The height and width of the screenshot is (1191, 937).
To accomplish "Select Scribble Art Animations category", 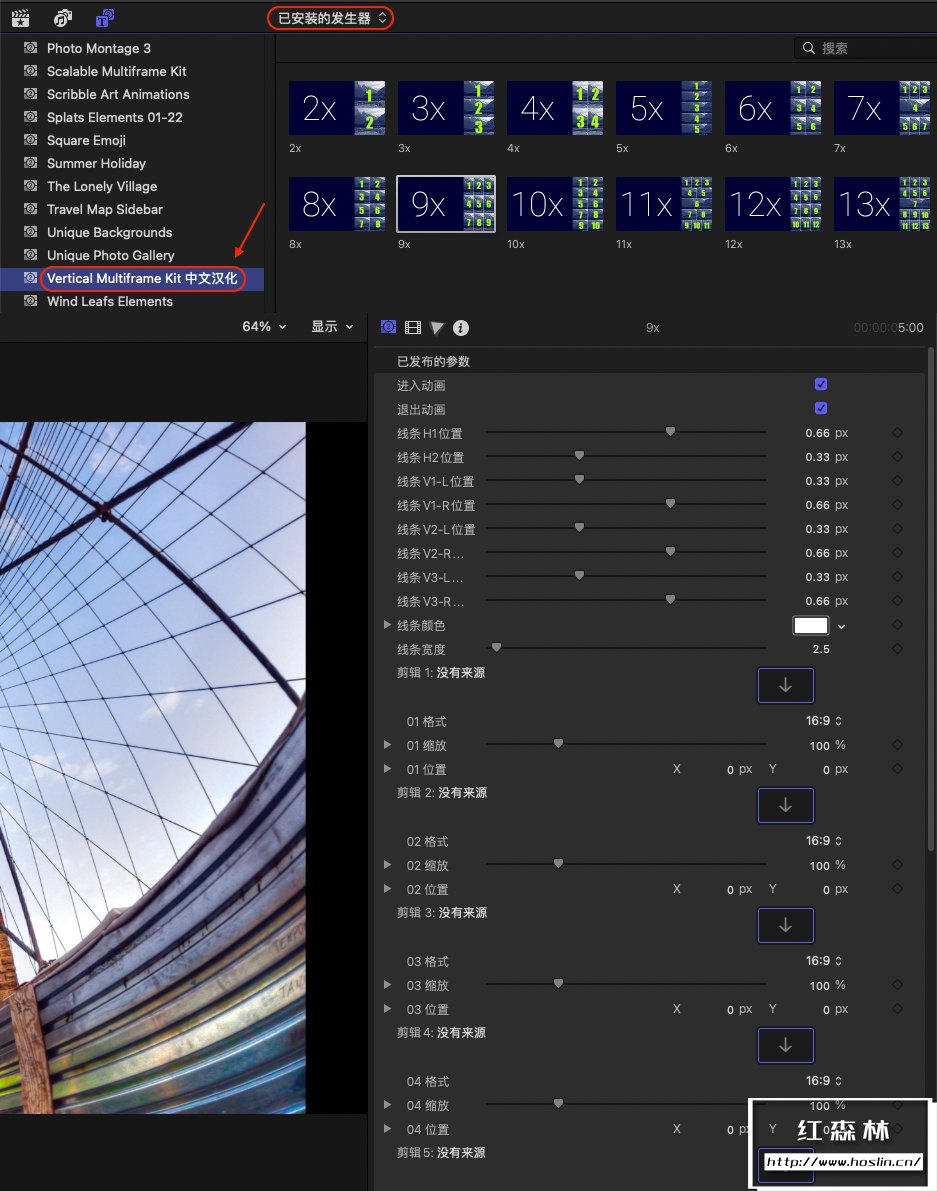I will (x=118, y=94).
